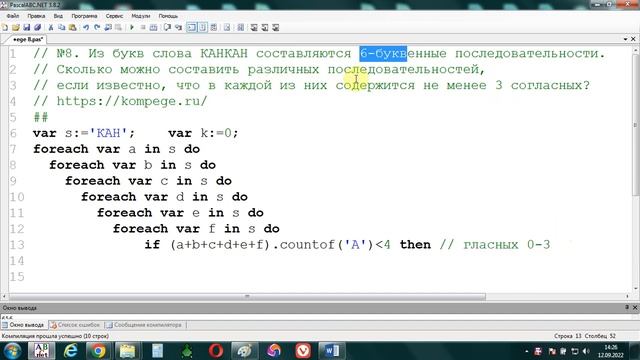Screen dimensions: 640x360
Task: Open PascalABC.NET from the taskbar
Action: pyautogui.click(x=41, y=351)
